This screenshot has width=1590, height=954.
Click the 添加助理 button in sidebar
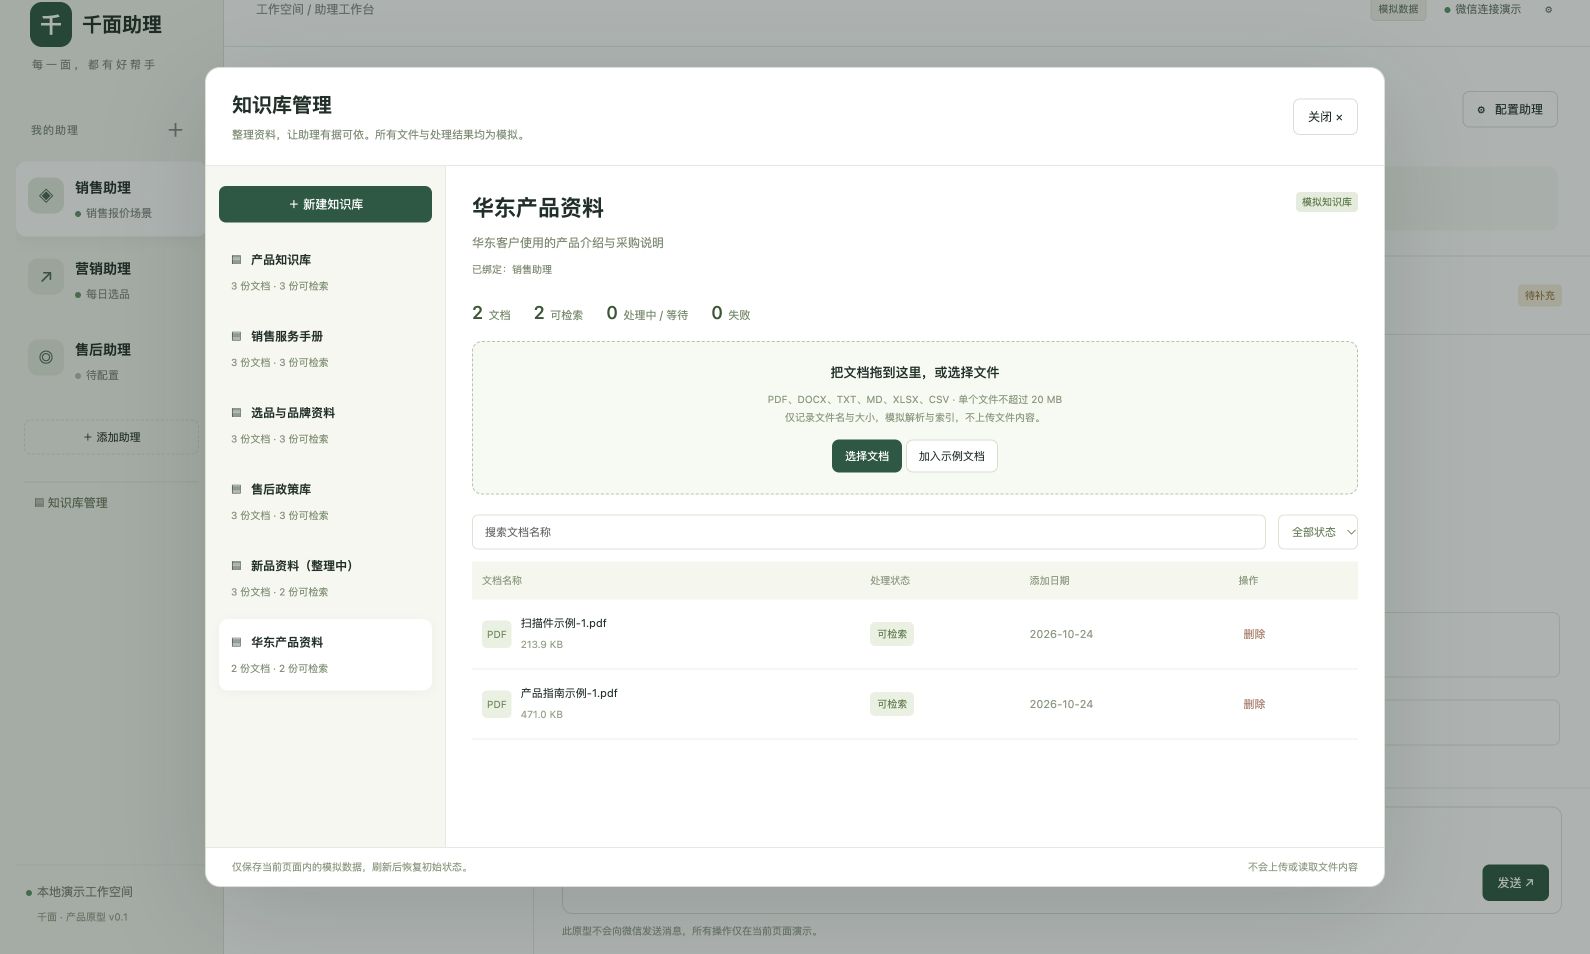click(112, 437)
